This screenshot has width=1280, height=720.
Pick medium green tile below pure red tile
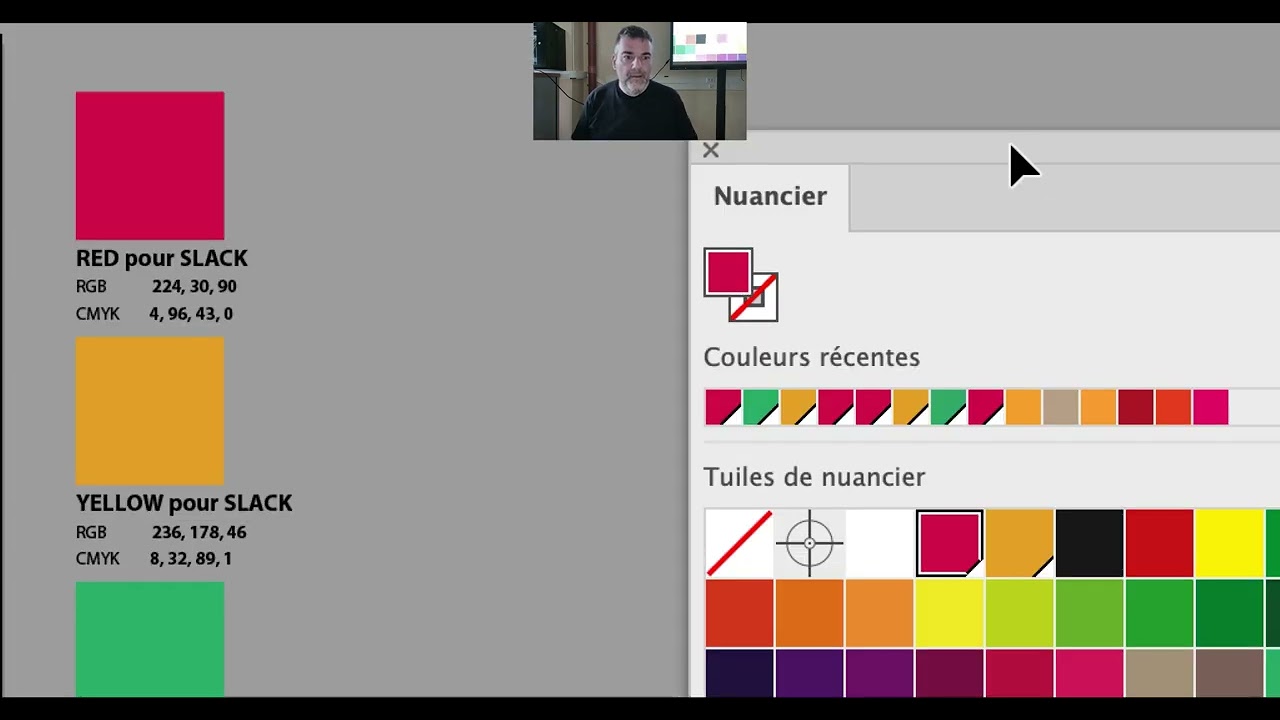pos(1159,613)
